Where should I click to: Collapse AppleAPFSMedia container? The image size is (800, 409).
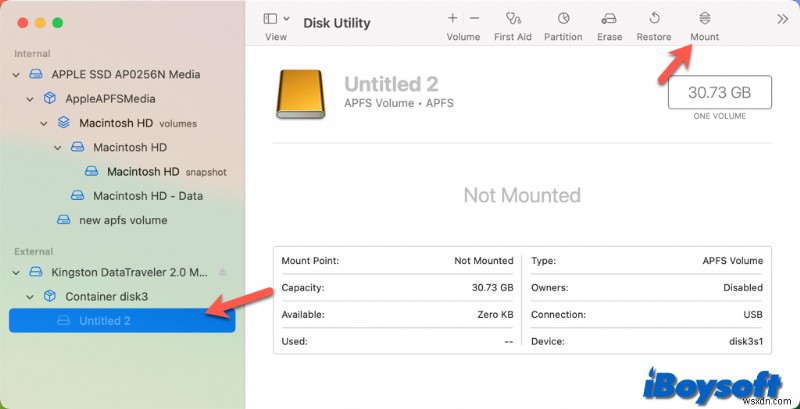pos(30,99)
